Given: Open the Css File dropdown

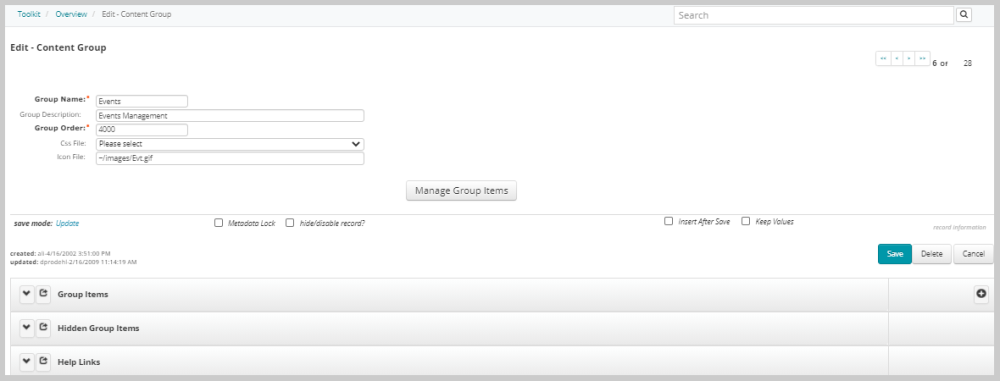Looking at the screenshot, I should [230, 144].
